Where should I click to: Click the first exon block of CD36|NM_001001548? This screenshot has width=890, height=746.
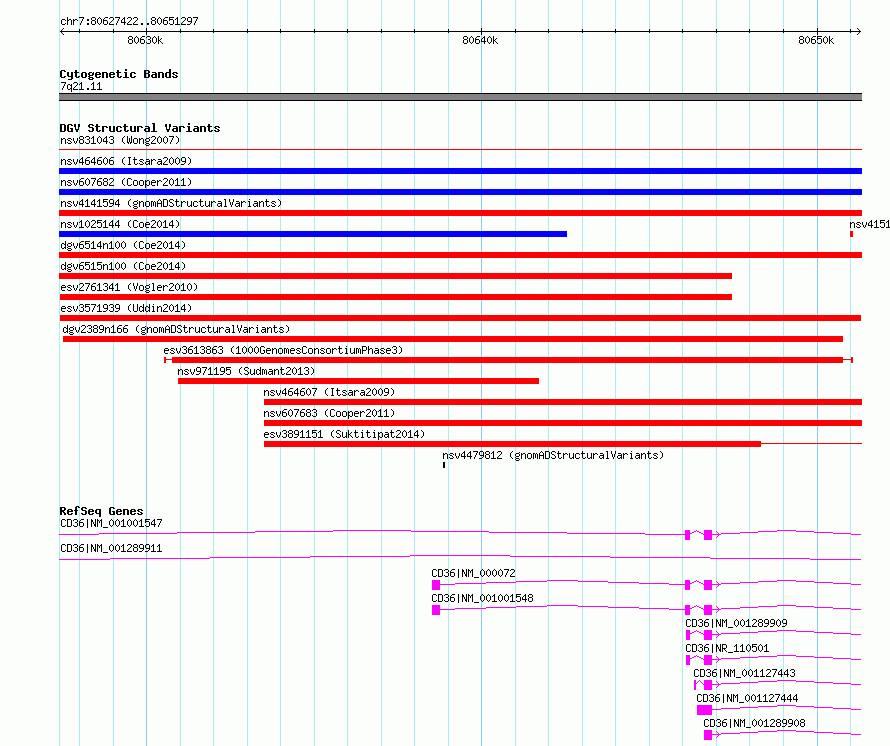click(x=436, y=610)
